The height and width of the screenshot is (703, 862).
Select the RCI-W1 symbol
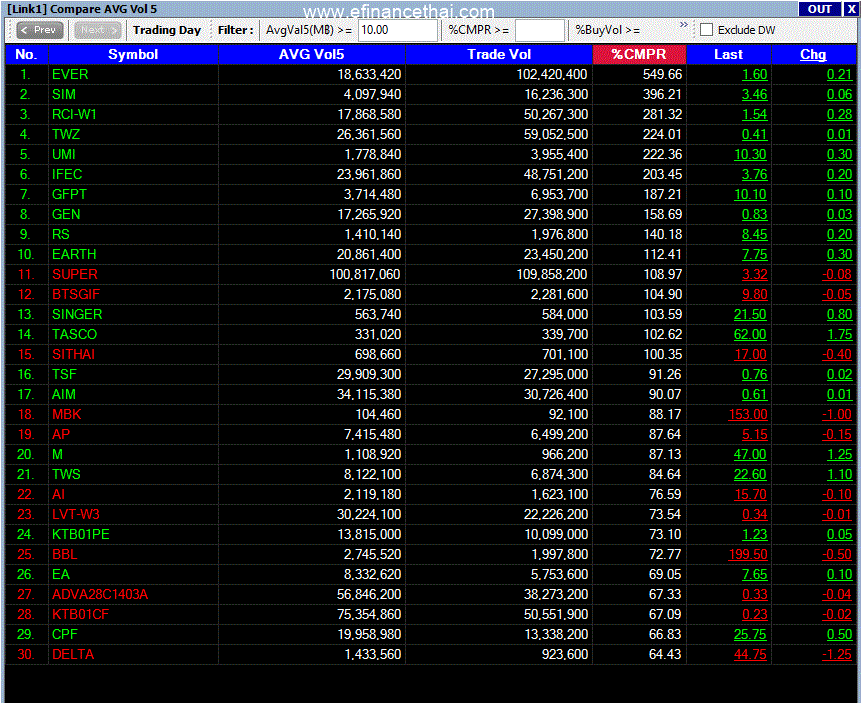pos(74,114)
